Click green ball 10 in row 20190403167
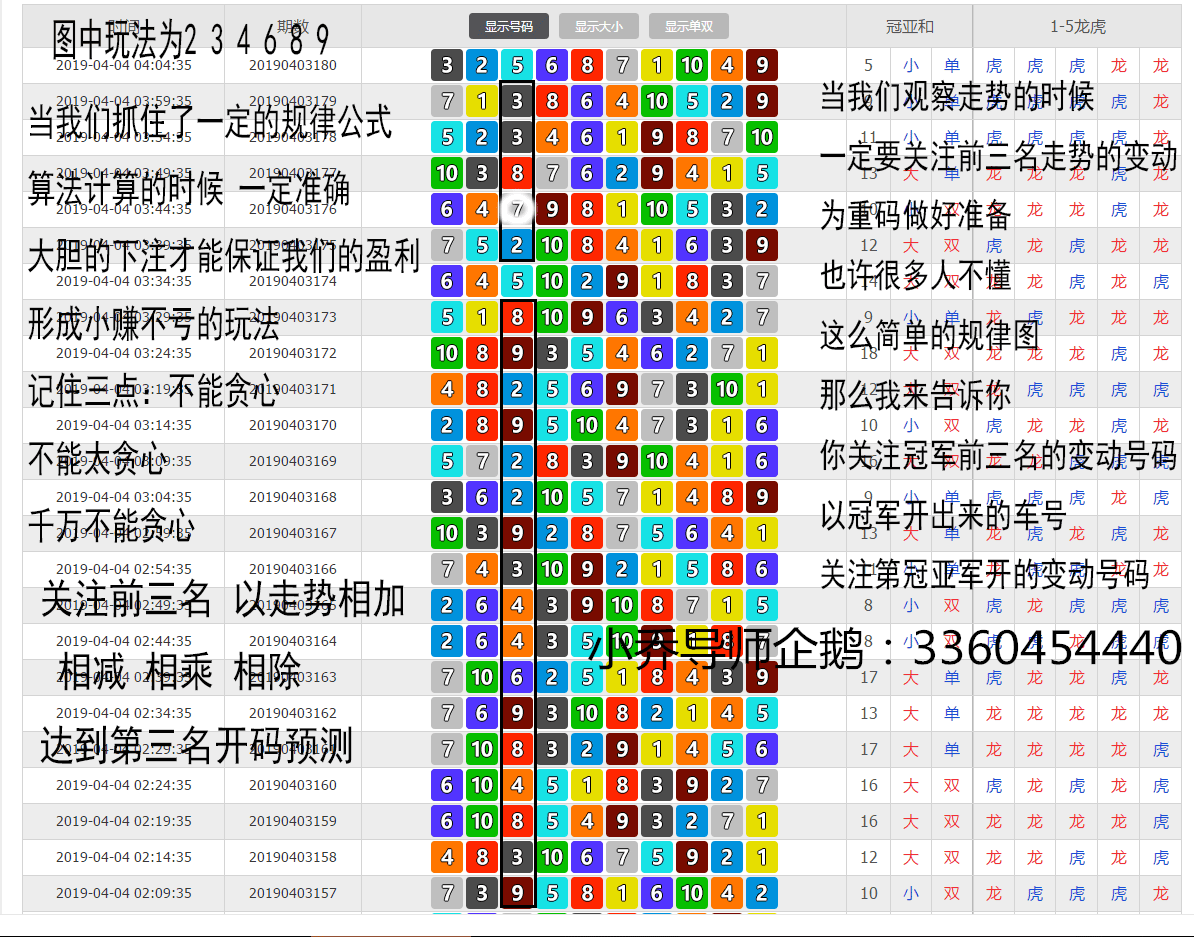The image size is (1194, 937). click(447, 533)
